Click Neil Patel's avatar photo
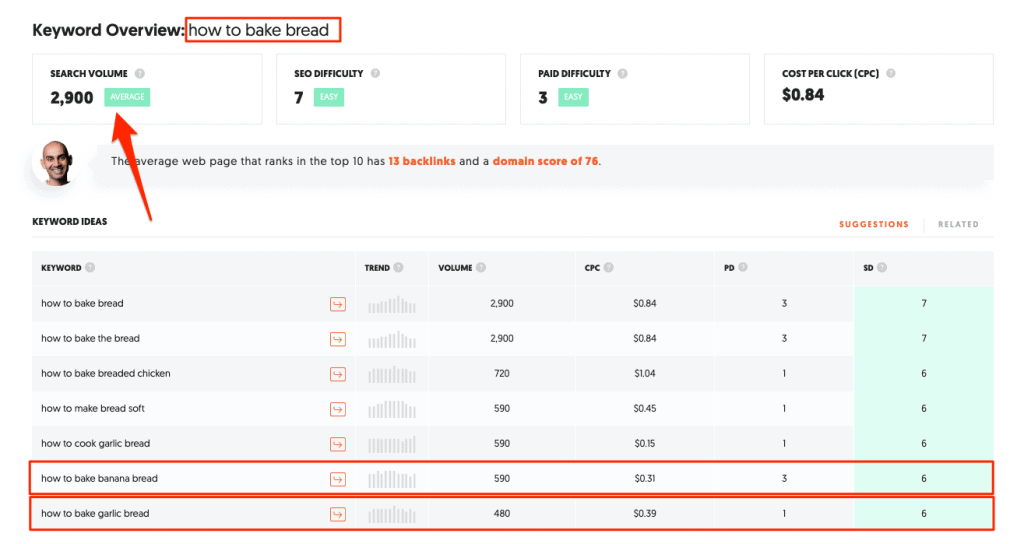1024x544 pixels. point(56,163)
